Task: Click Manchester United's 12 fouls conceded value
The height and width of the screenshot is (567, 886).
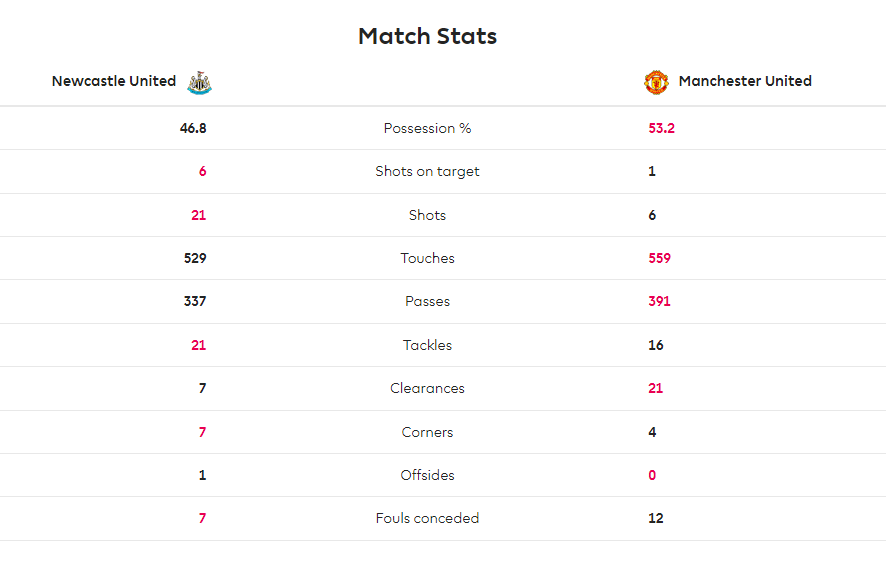Action: 655,518
